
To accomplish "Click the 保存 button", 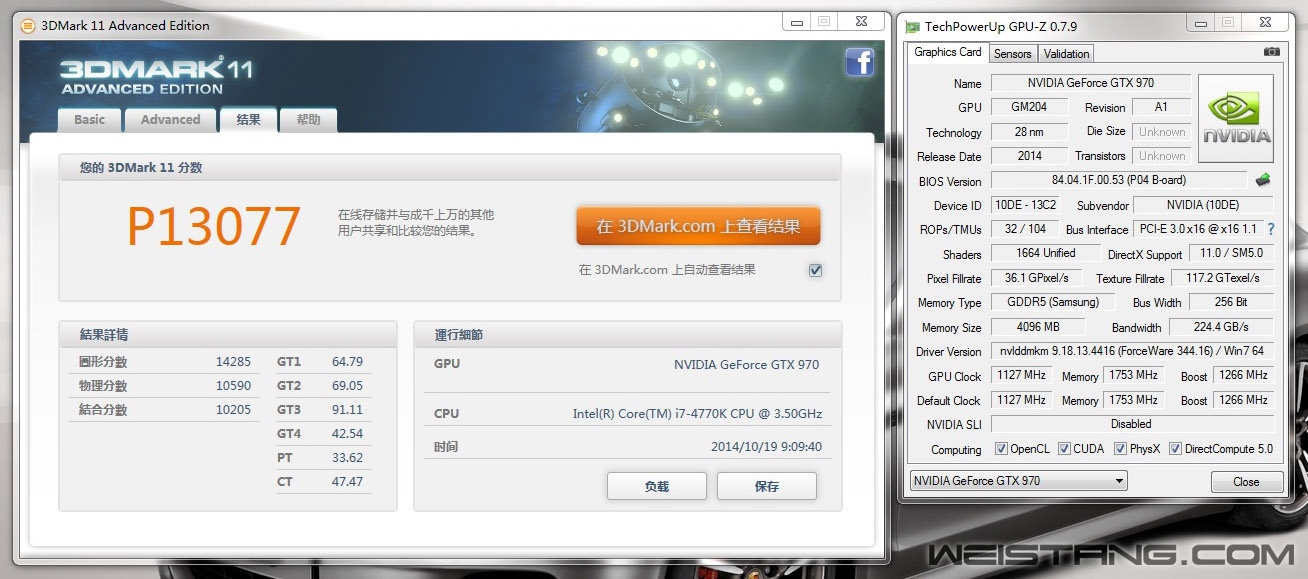I will point(766,486).
